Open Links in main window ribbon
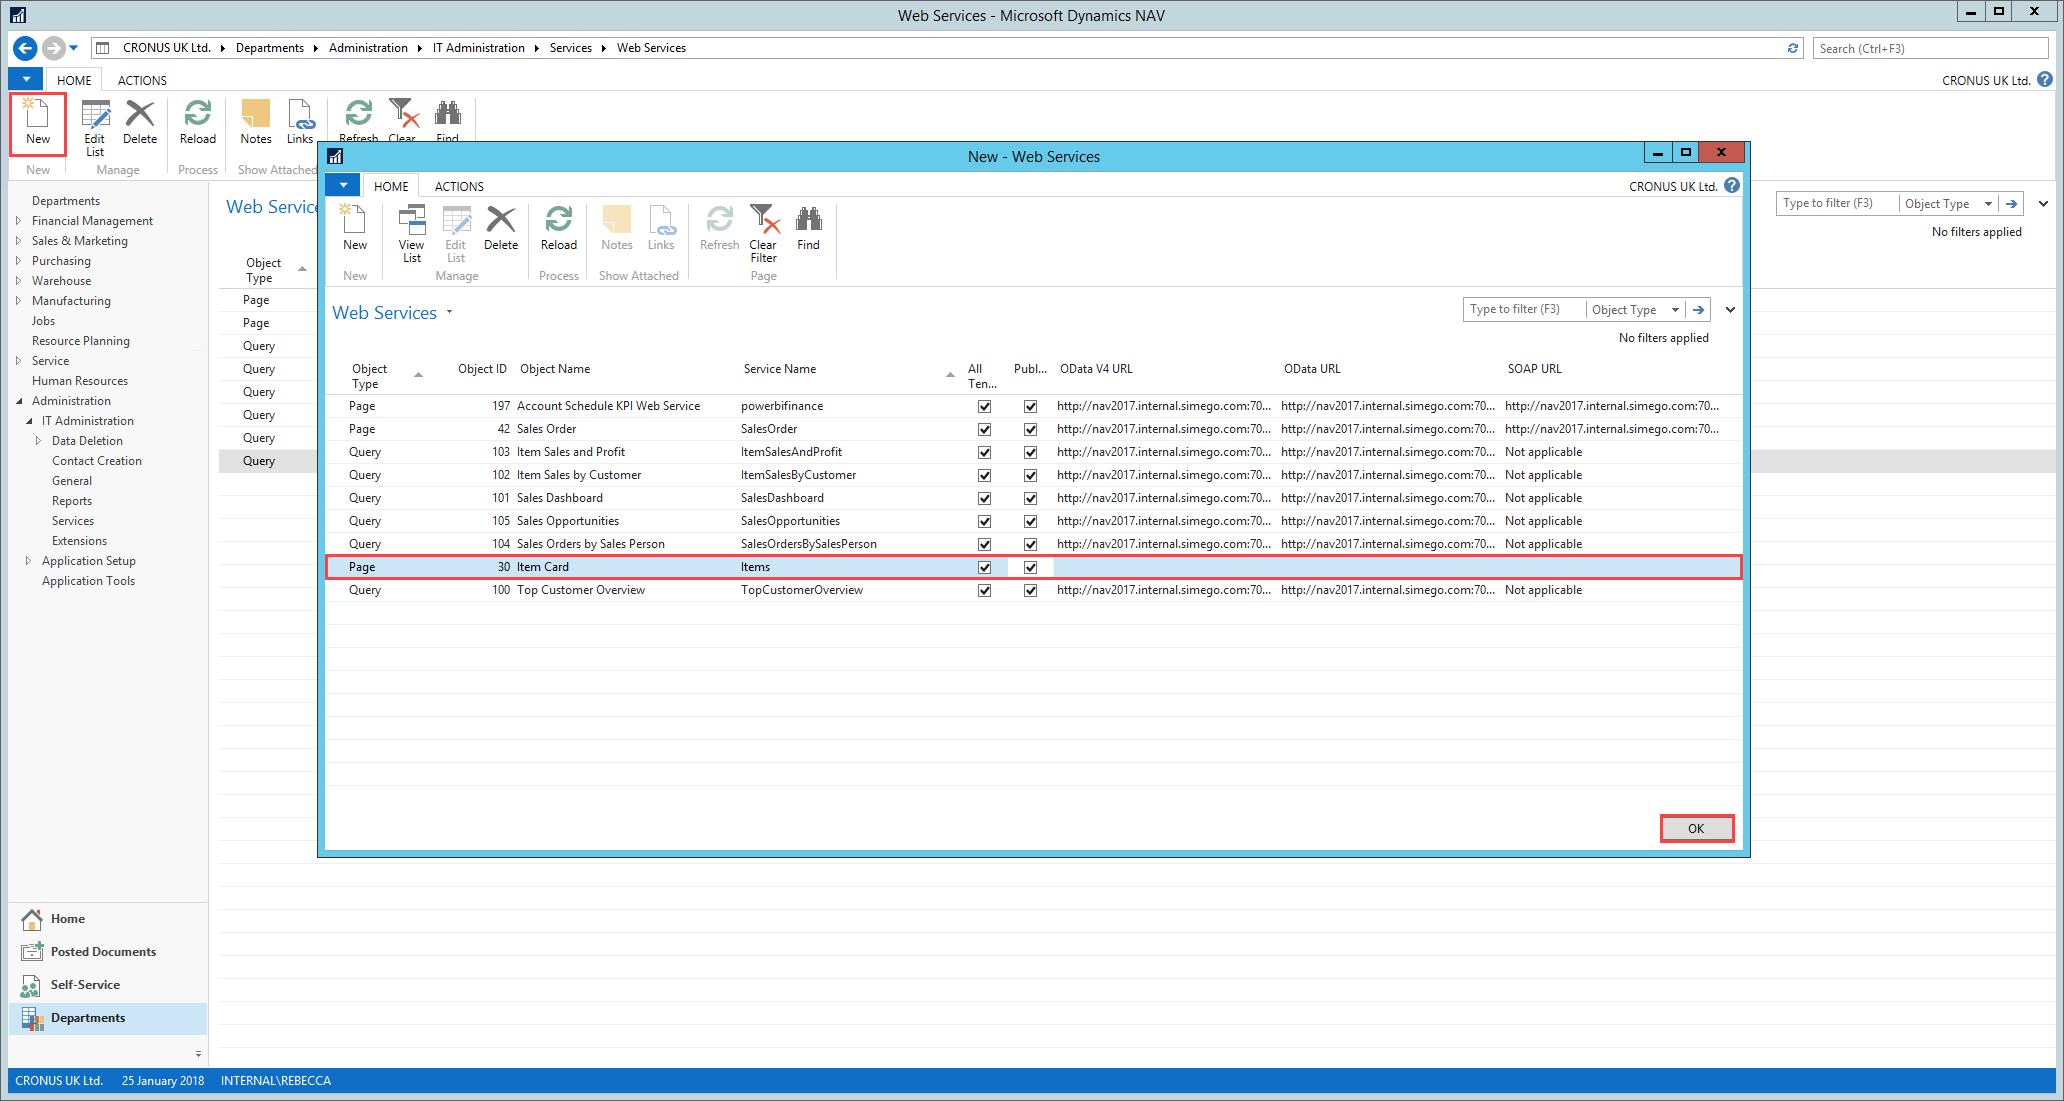The width and height of the screenshot is (2064, 1101). click(x=300, y=123)
